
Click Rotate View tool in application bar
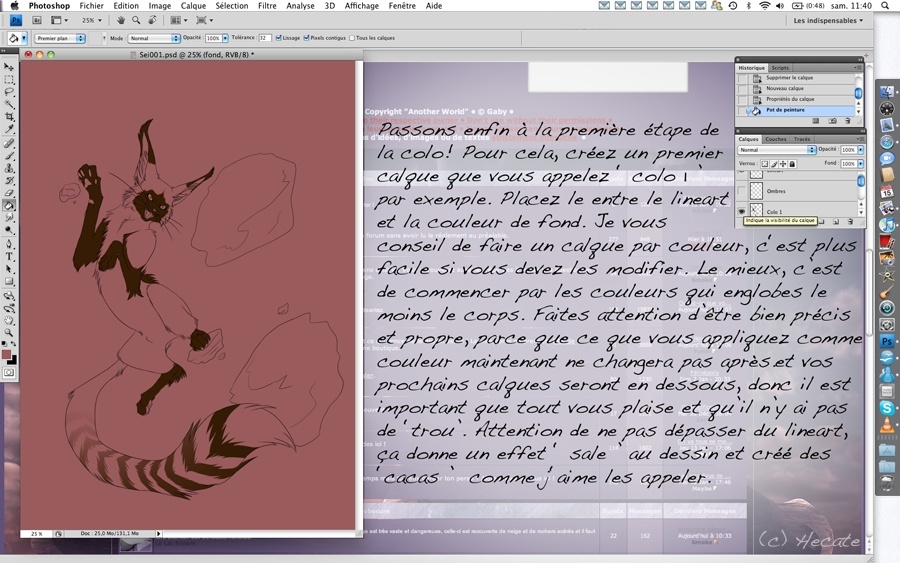pos(152,20)
